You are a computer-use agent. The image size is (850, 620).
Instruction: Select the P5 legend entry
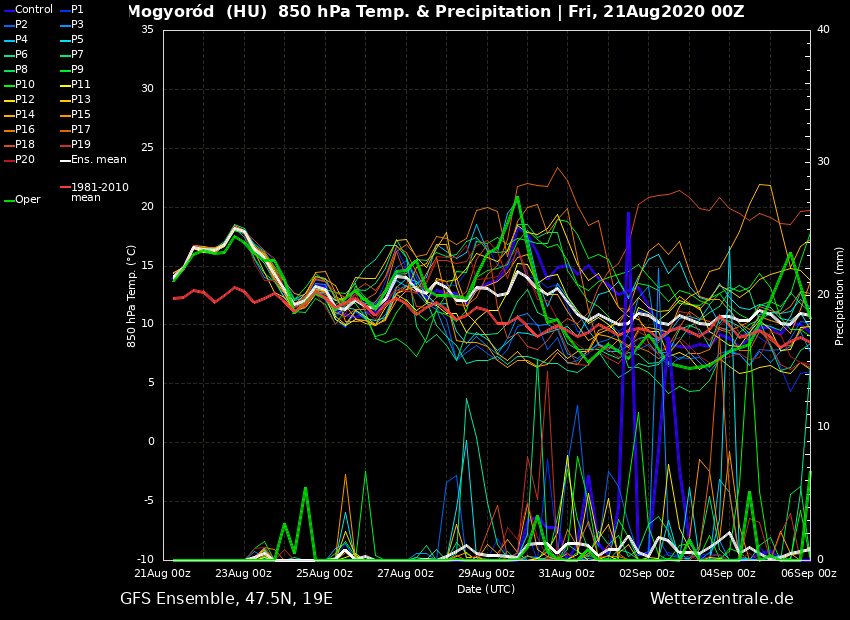pos(77,40)
